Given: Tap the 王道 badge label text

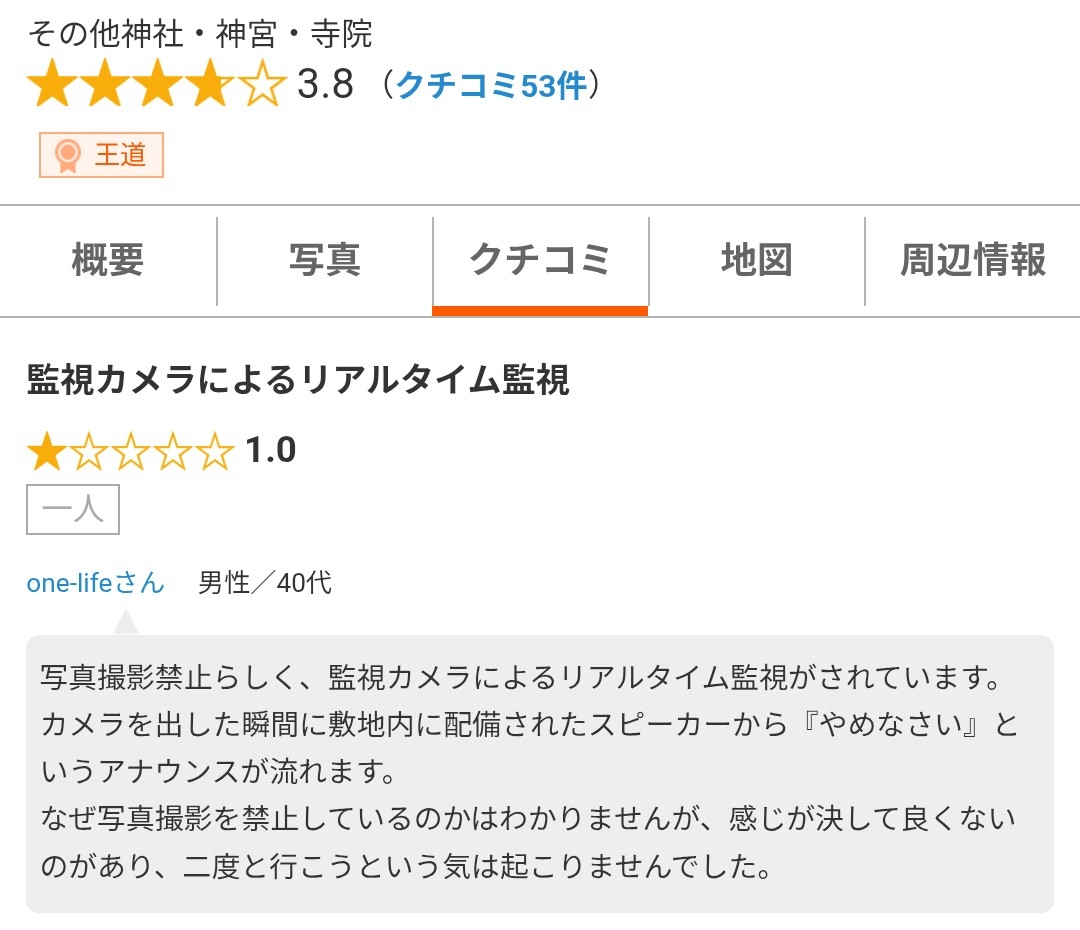Looking at the screenshot, I should (121, 155).
